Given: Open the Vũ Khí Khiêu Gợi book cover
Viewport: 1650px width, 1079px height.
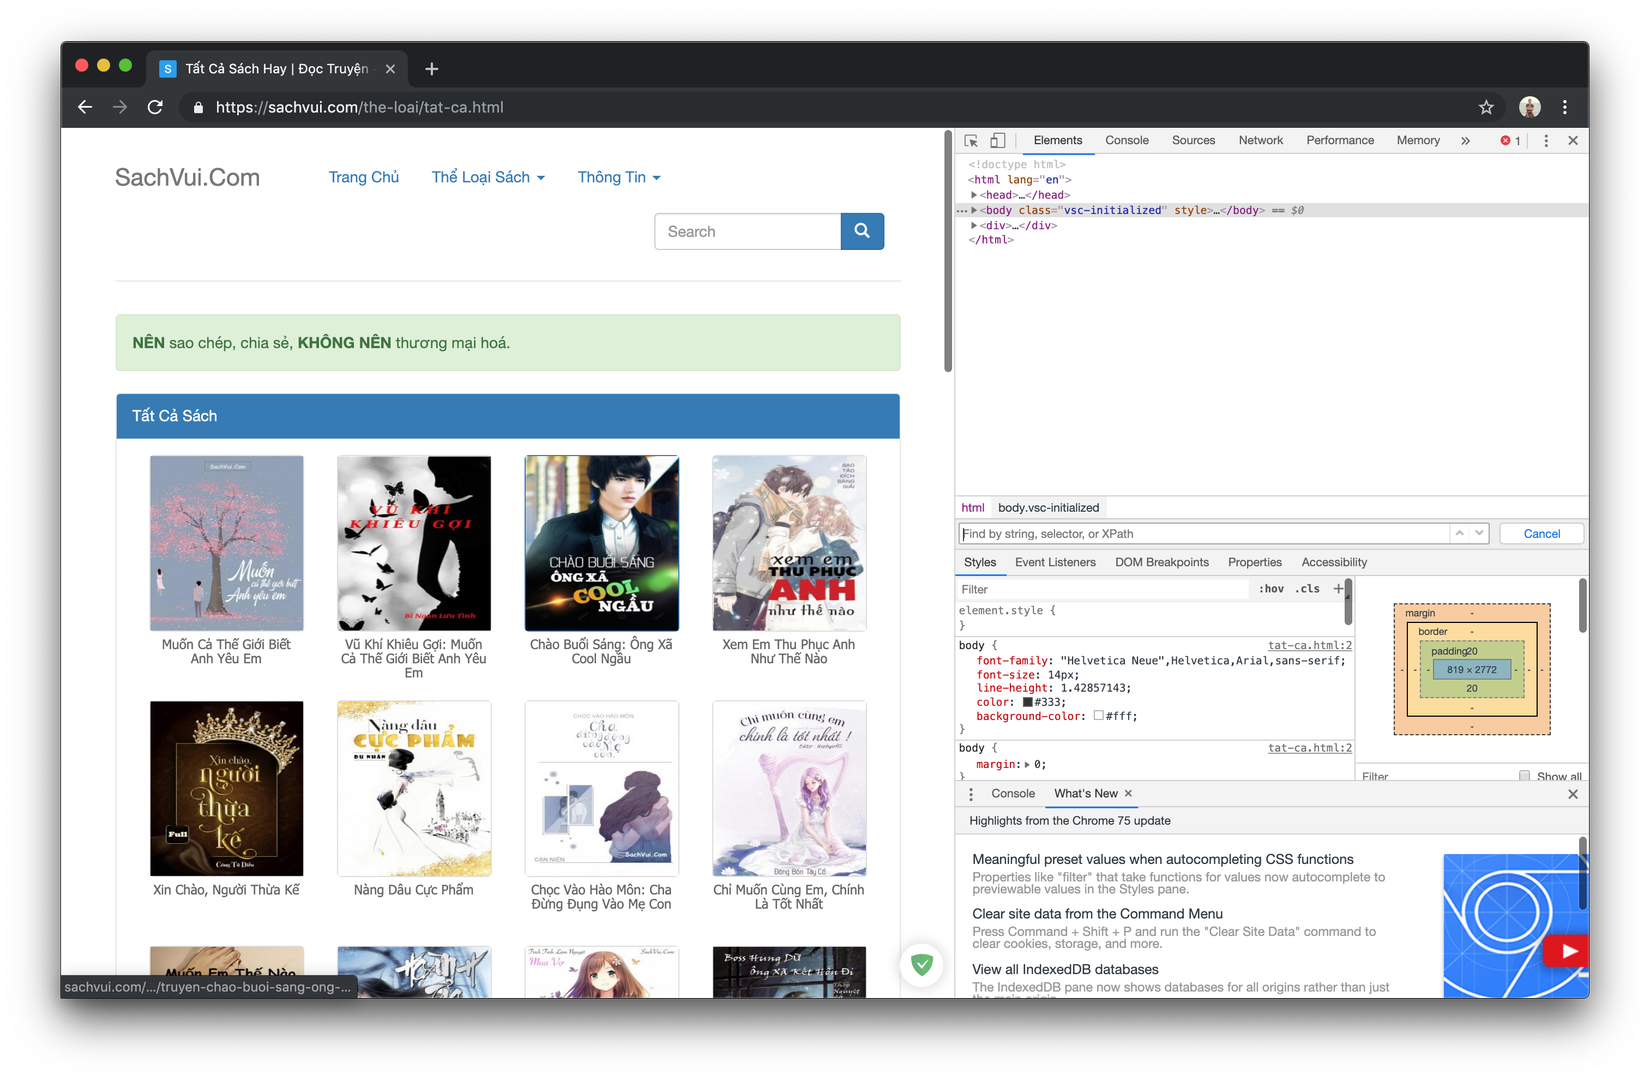Looking at the screenshot, I should 414,543.
